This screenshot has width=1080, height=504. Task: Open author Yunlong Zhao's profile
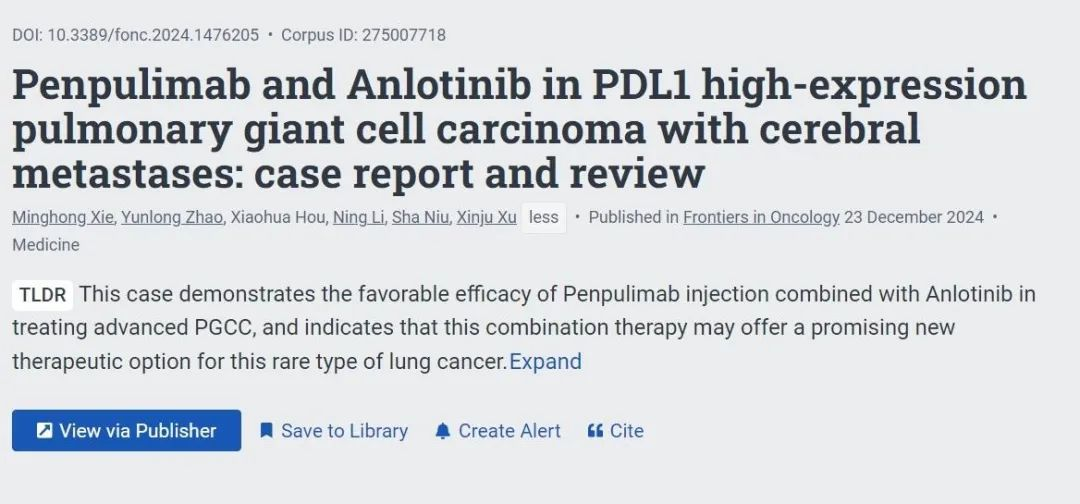172,217
